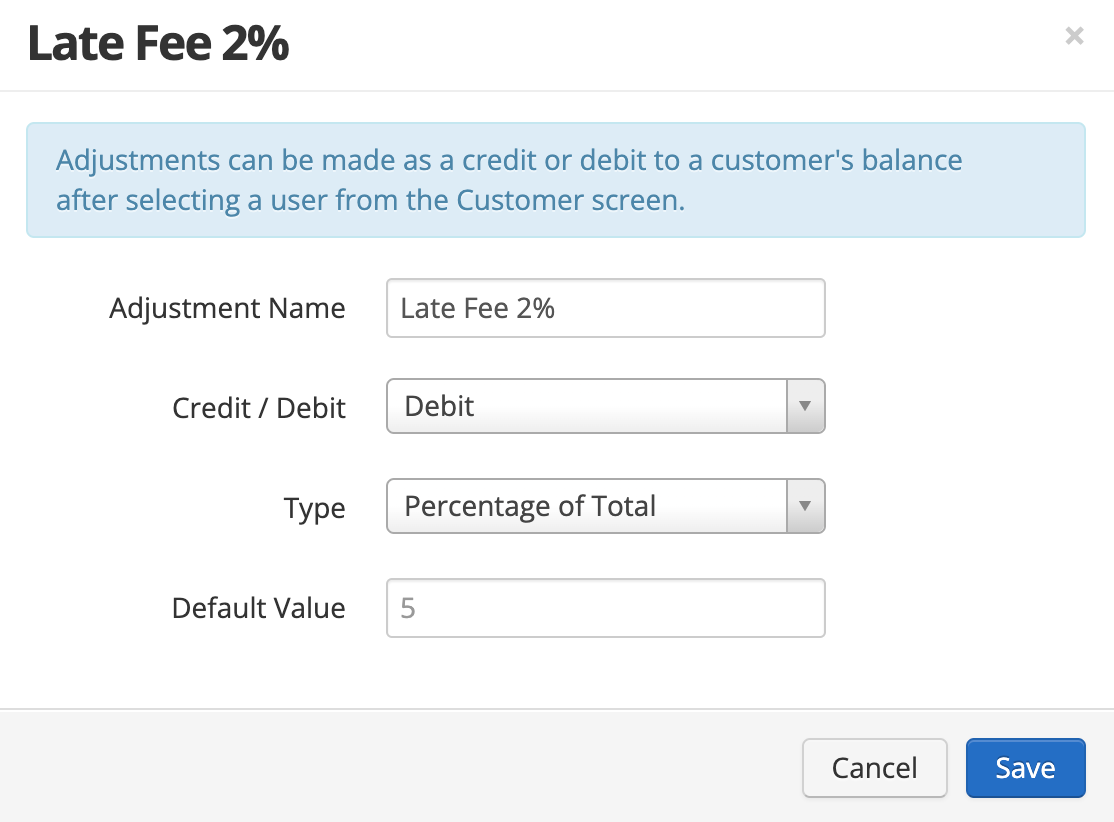Select the word Debit in the combo box

439,406
